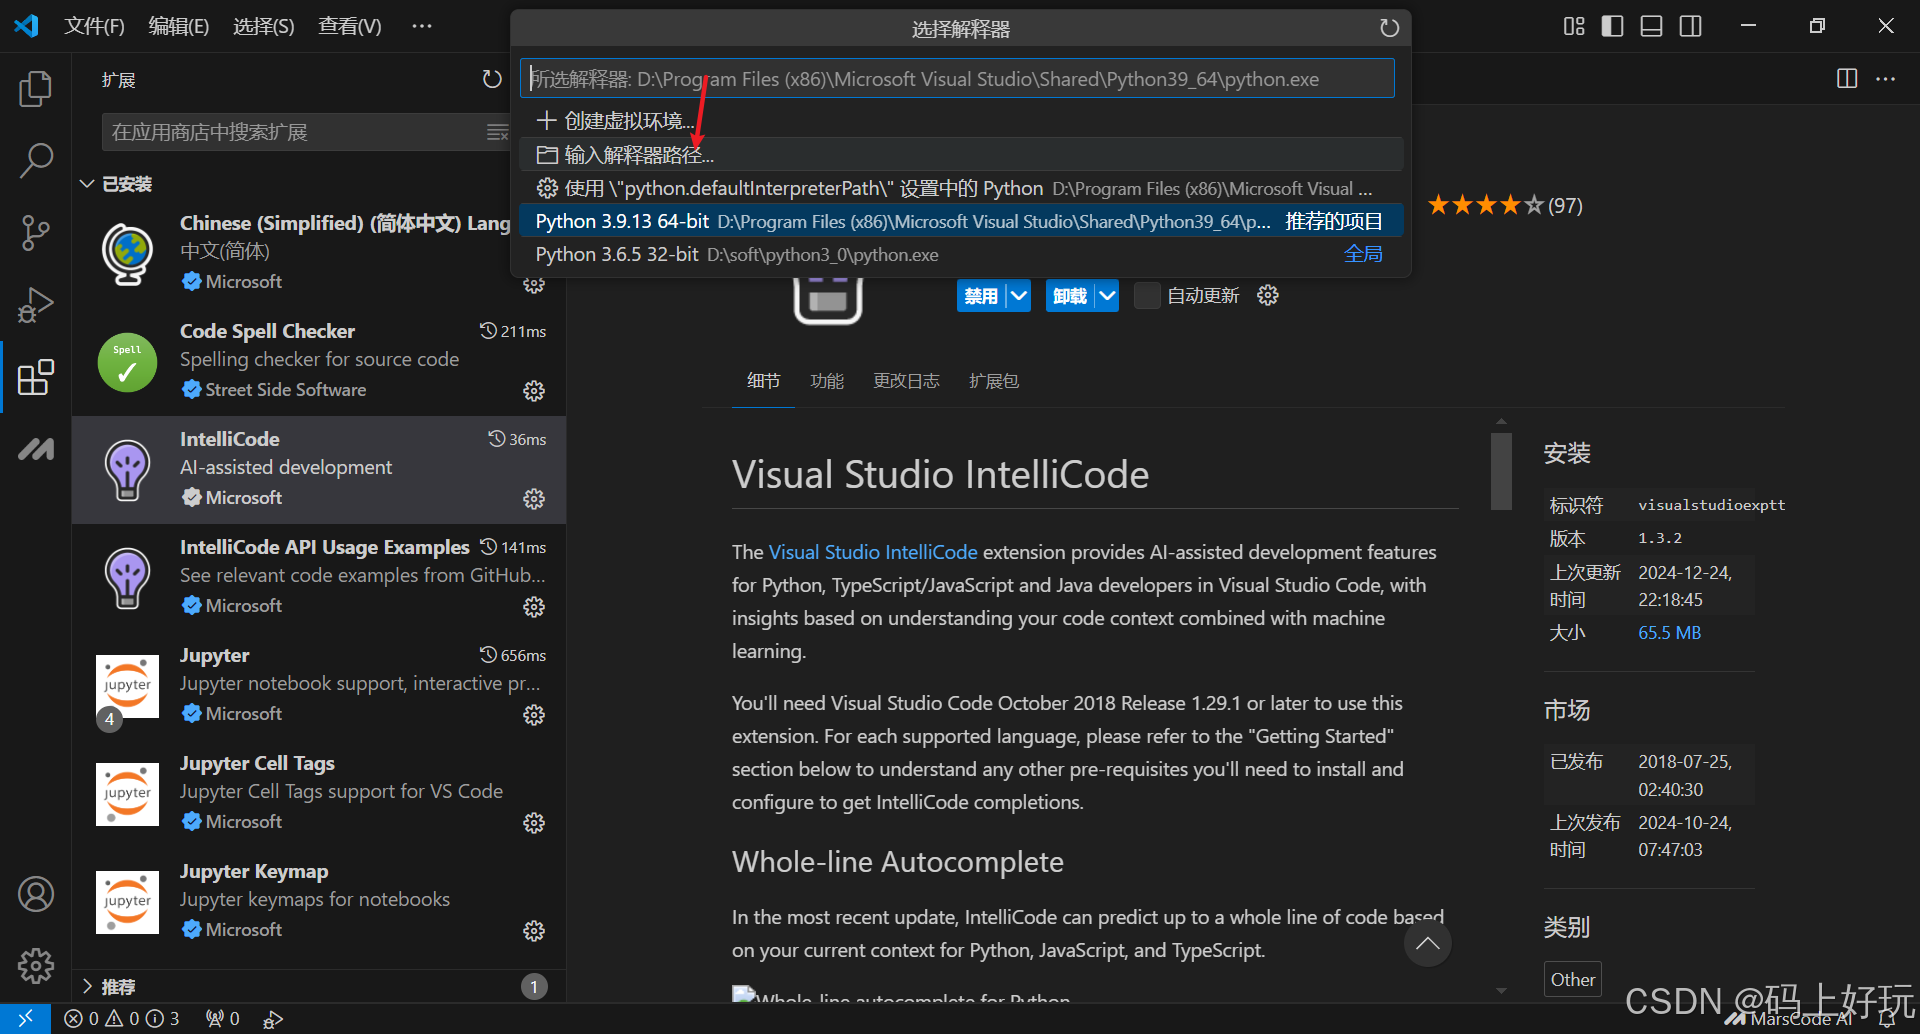Open the 查看 menu
This screenshot has width=1920, height=1034.
click(349, 26)
